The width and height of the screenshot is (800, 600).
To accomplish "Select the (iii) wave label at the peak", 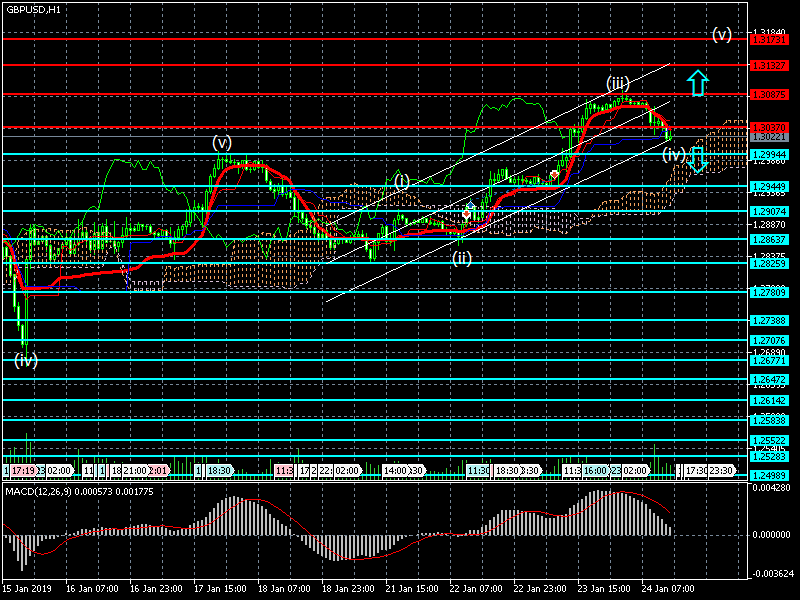I will (x=617, y=83).
